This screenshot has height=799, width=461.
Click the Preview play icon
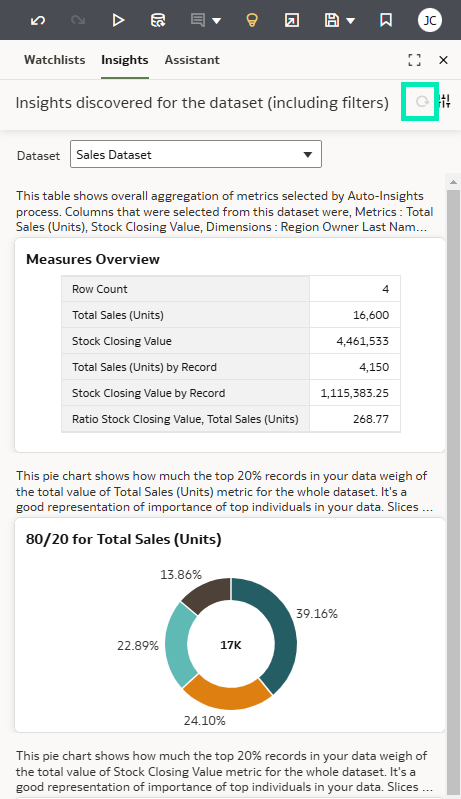tap(118, 20)
